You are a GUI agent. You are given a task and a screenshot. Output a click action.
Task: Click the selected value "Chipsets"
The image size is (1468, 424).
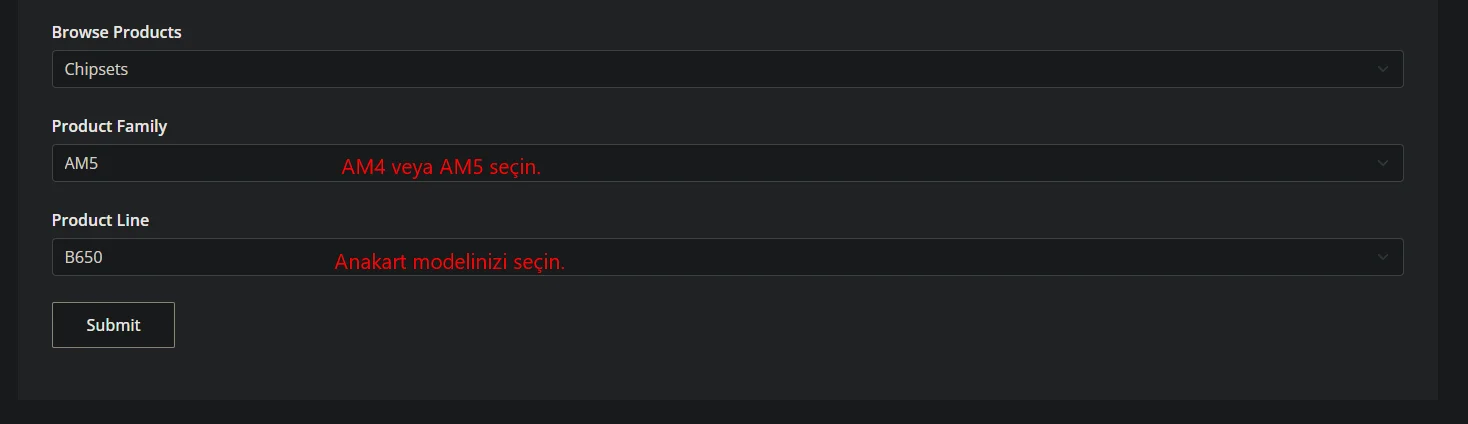96,70
